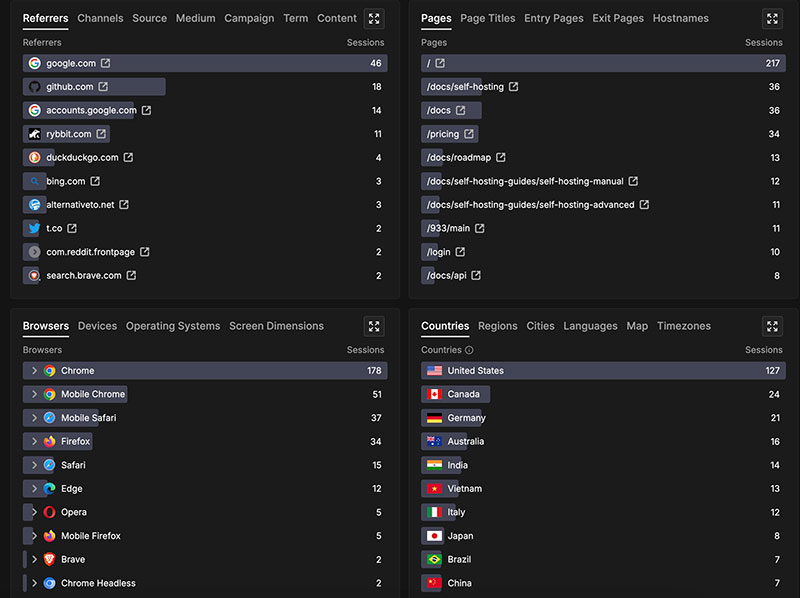Open t.co external link icon

(72, 228)
